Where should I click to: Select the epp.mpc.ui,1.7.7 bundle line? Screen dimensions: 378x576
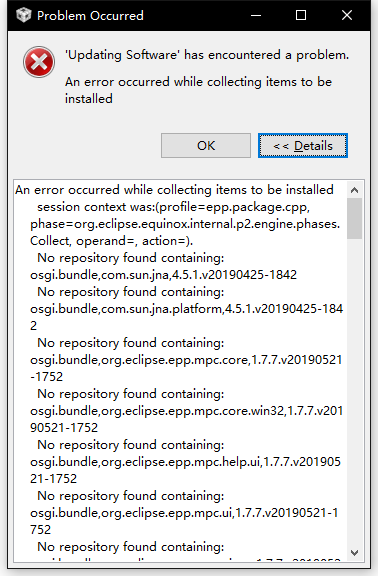tap(184, 521)
